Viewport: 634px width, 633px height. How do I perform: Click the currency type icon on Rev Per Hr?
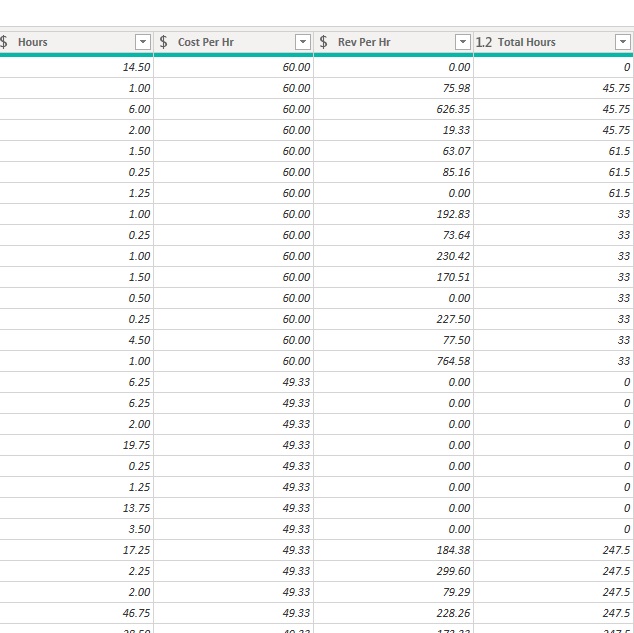click(x=323, y=42)
